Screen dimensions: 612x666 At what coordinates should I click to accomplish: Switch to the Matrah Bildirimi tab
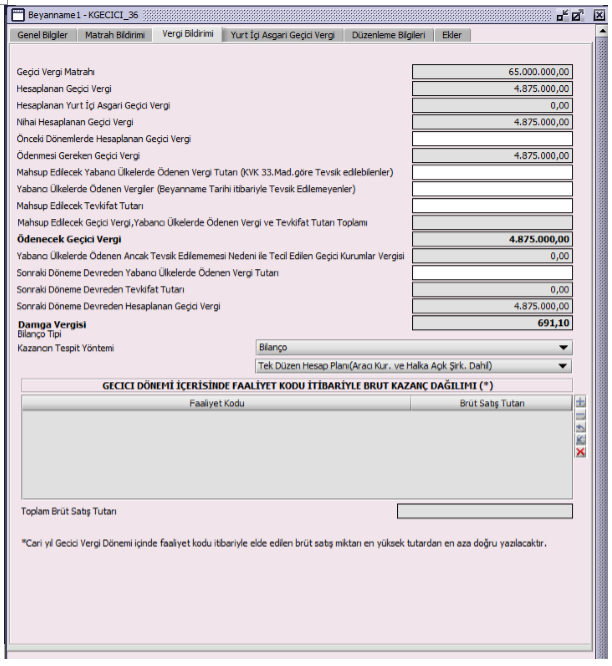pyautogui.click(x=115, y=35)
